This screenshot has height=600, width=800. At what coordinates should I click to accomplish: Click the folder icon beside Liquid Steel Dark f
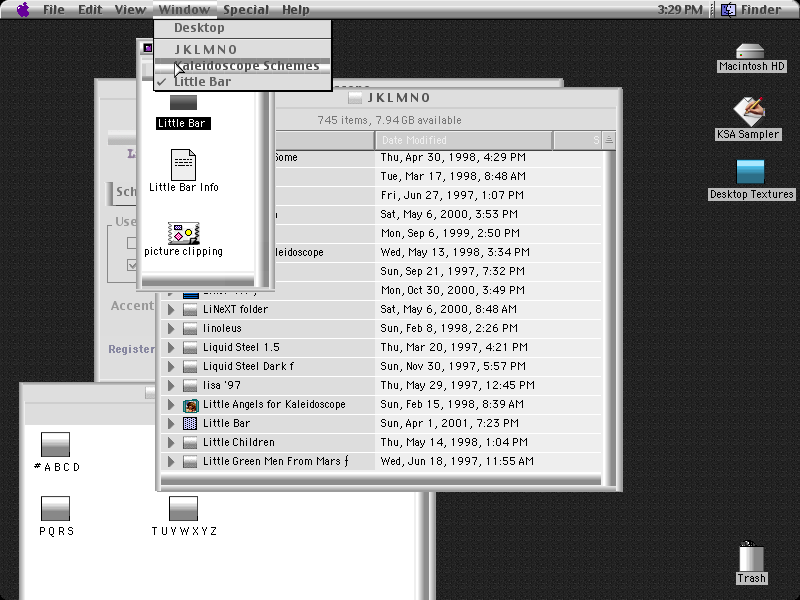[x=190, y=366]
